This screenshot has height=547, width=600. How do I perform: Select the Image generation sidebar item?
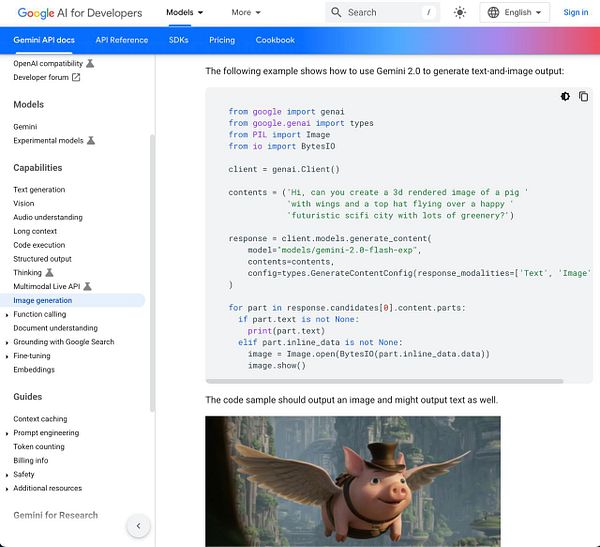click(x=72, y=300)
